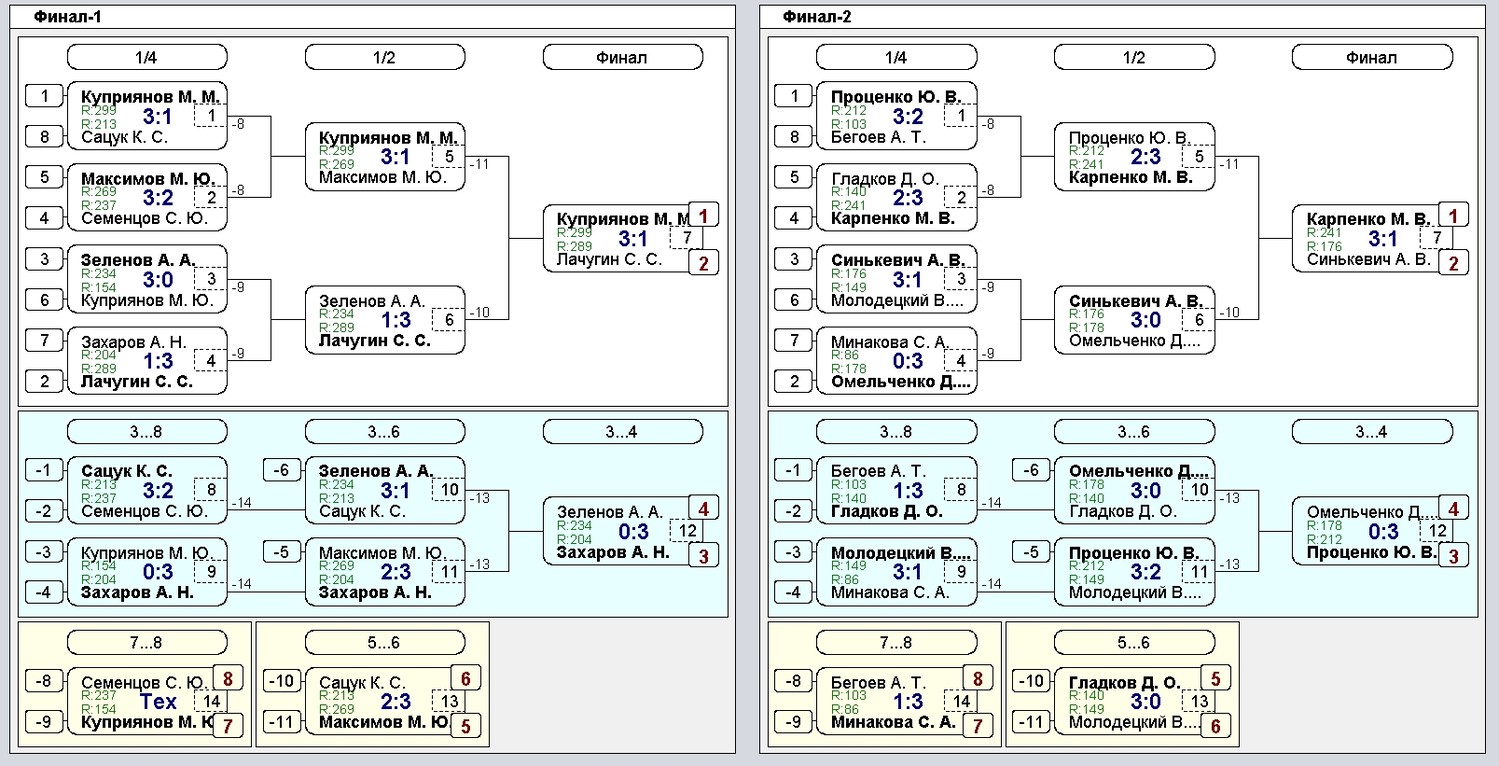This screenshot has height=766, width=1499.
Task: Click match number 7 box in Финал-2 final
Action: click(x=1436, y=238)
